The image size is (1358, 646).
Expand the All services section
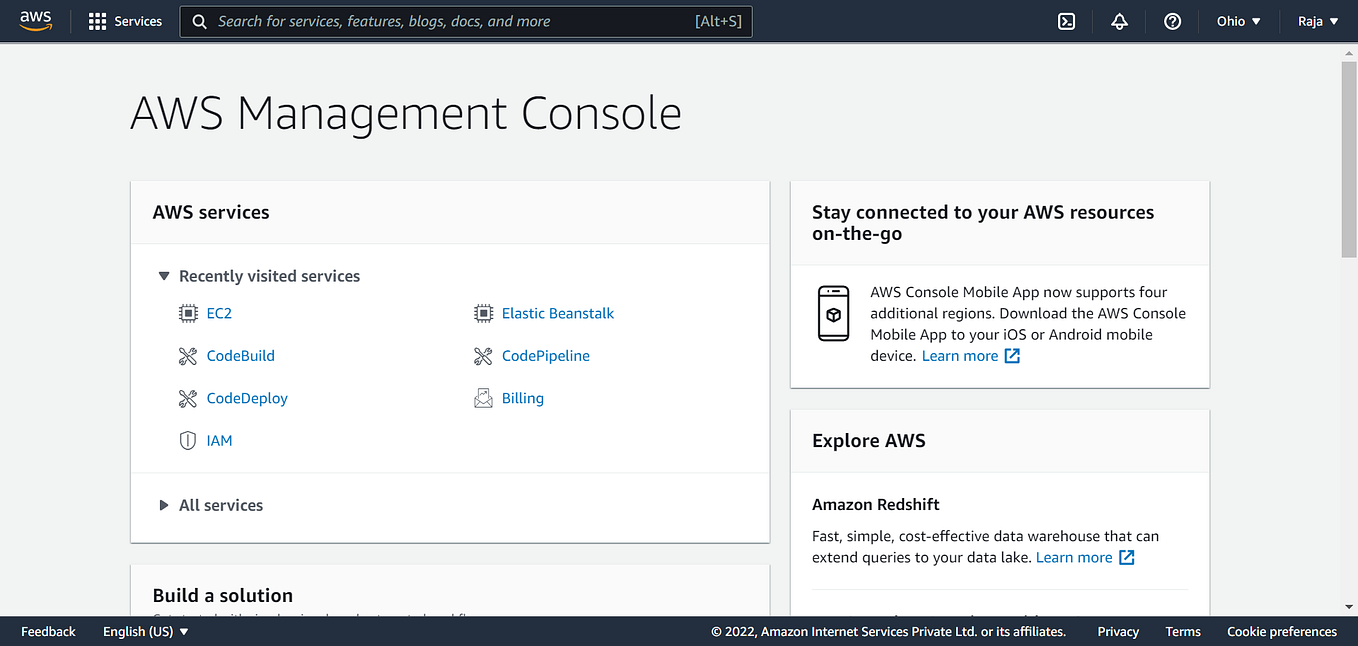(x=164, y=505)
